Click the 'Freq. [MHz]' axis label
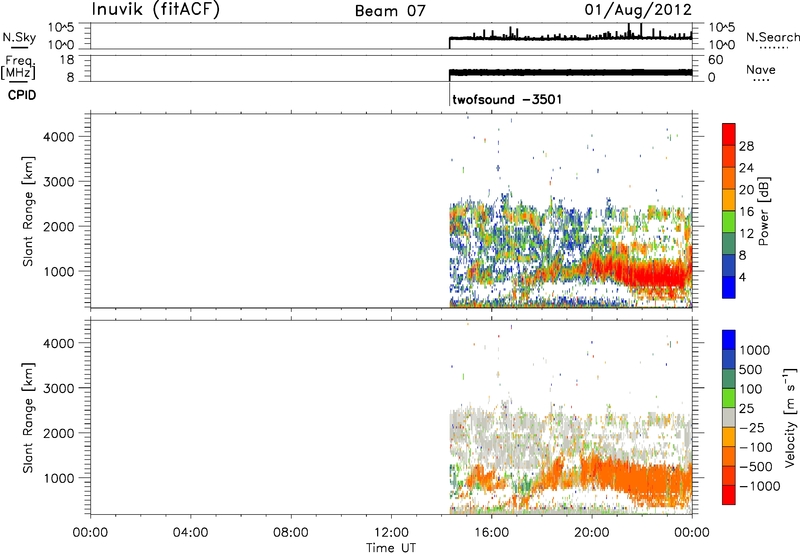The height and width of the screenshot is (554, 800). coord(19,67)
